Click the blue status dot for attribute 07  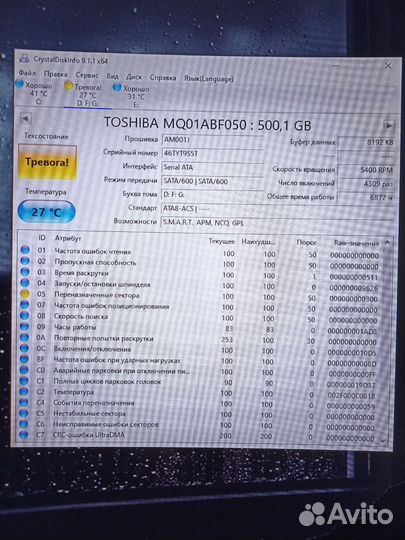pos(24,304)
